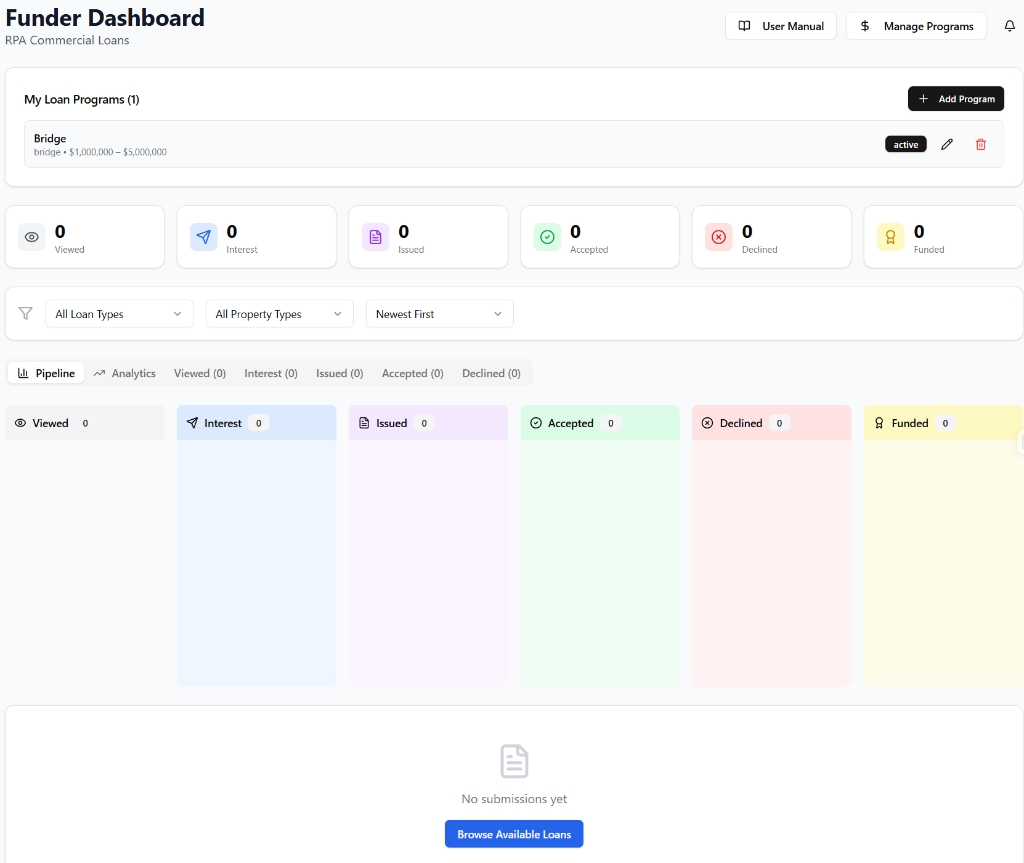The height and width of the screenshot is (863, 1024).
Task: Switch to the Pipeline tab
Action: pos(46,373)
